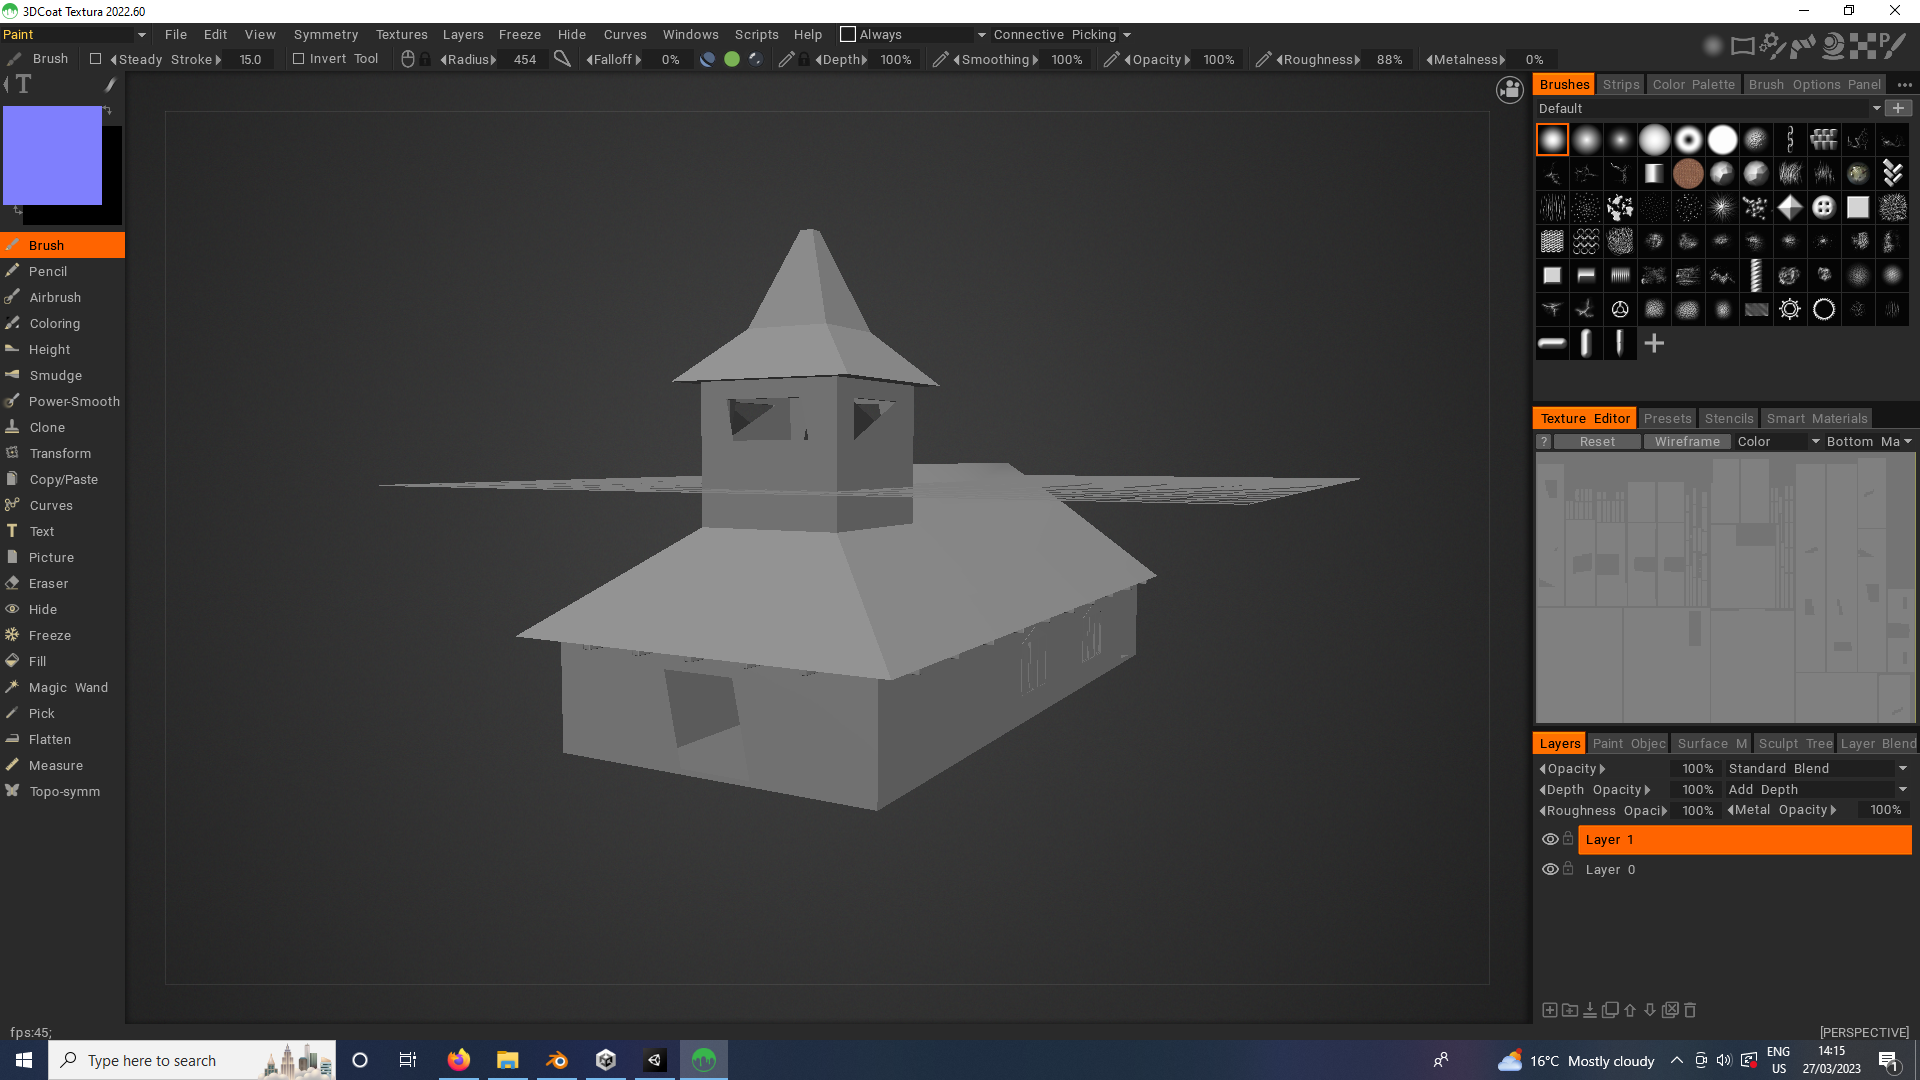
Task: Expand the Standard Blend mode dropdown
Action: (1902, 768)
